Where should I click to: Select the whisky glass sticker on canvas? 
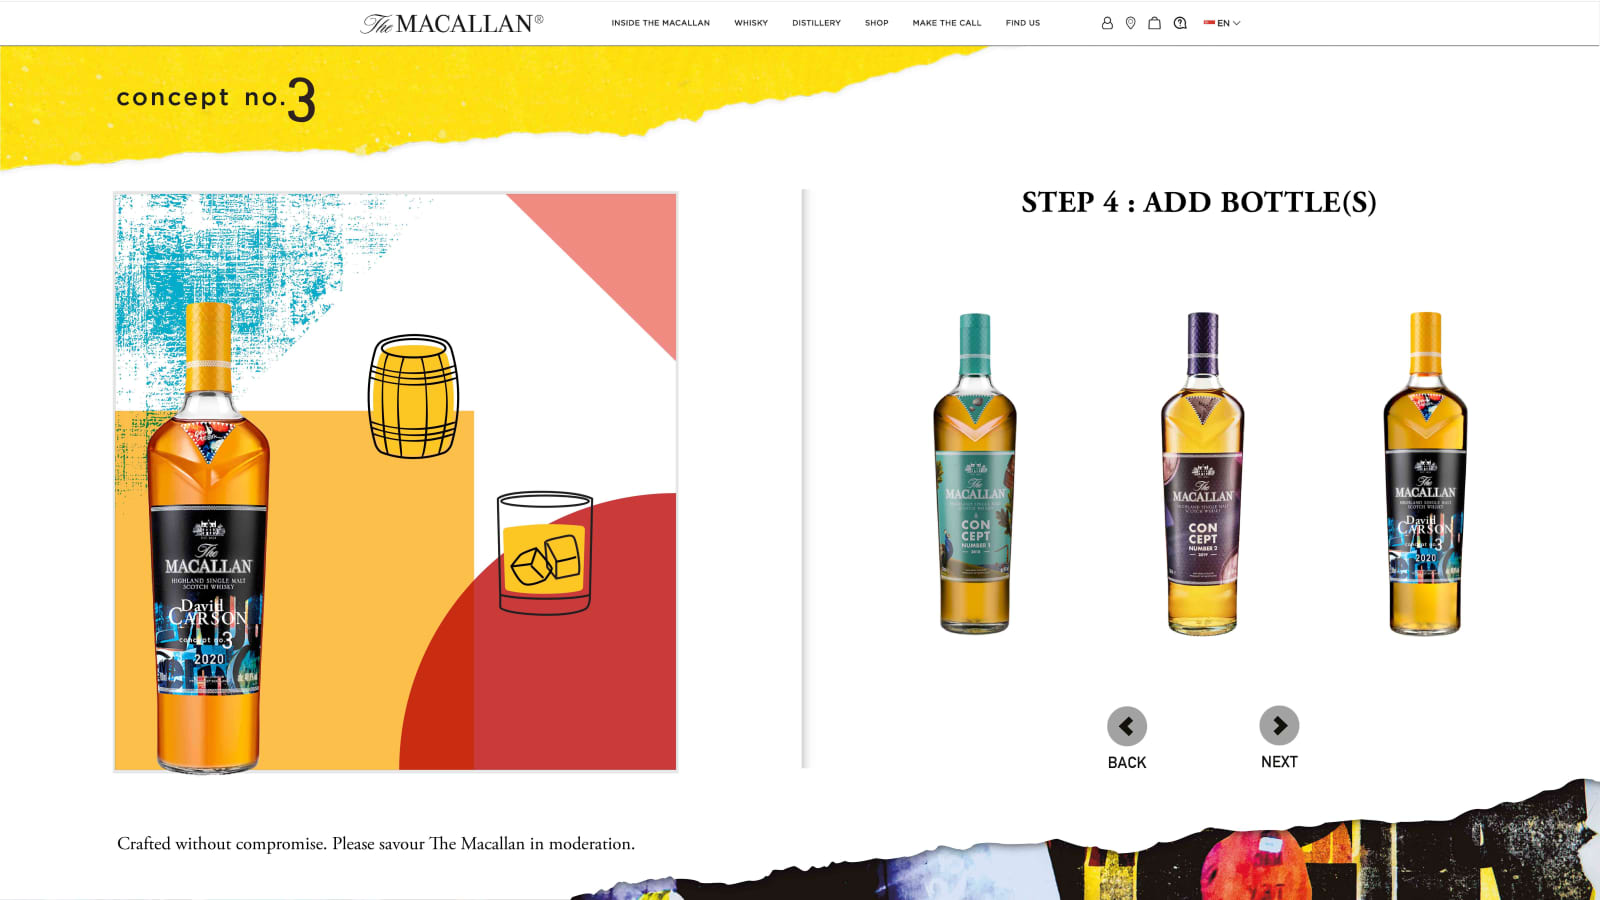point(545,553)
